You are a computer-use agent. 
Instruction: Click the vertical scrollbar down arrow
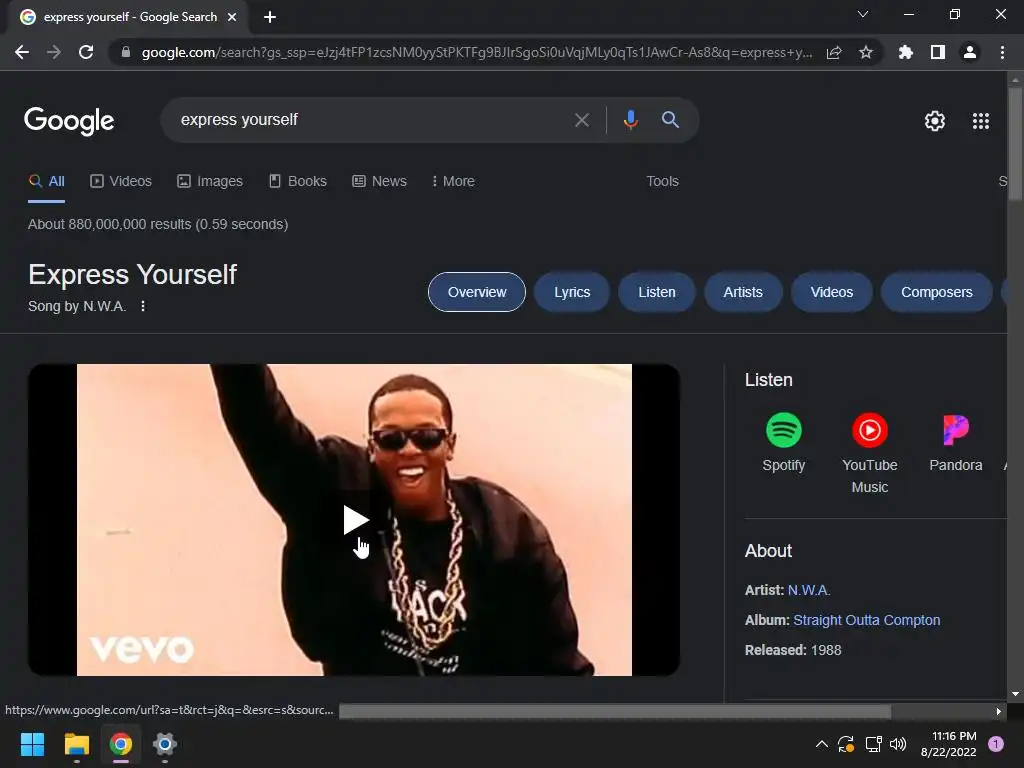(1015, 694)
